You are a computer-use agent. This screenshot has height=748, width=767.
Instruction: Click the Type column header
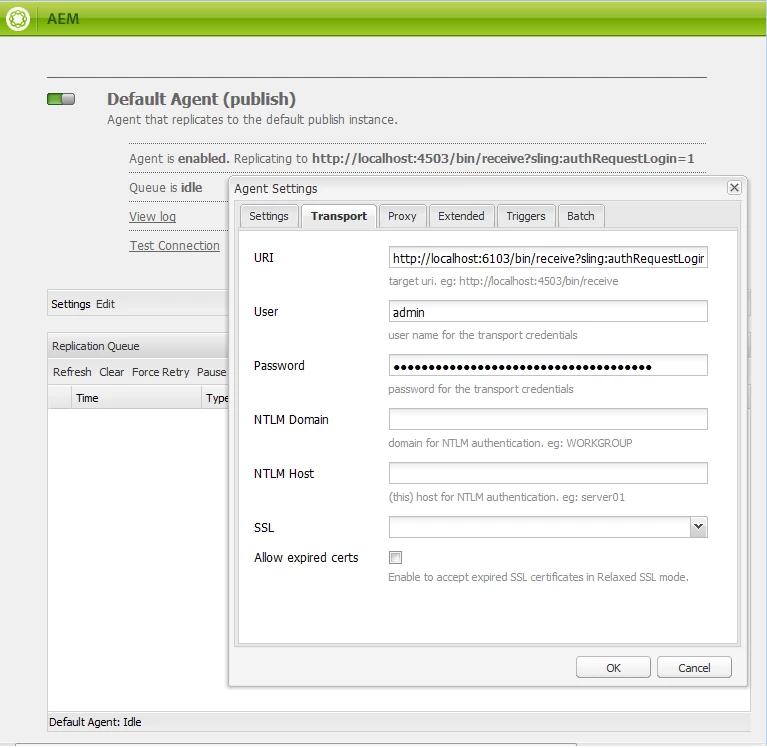216,398
